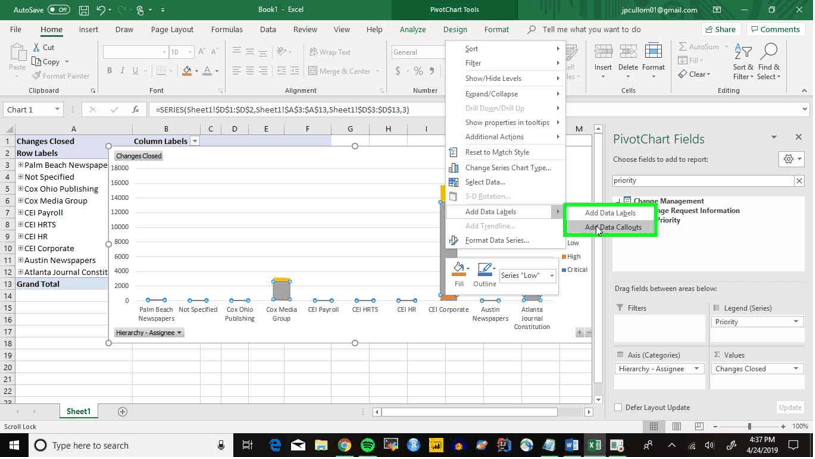Select Add Data Callouts submenu item
The height and width of the screenshot is (459, 815).
coord(612,227)
